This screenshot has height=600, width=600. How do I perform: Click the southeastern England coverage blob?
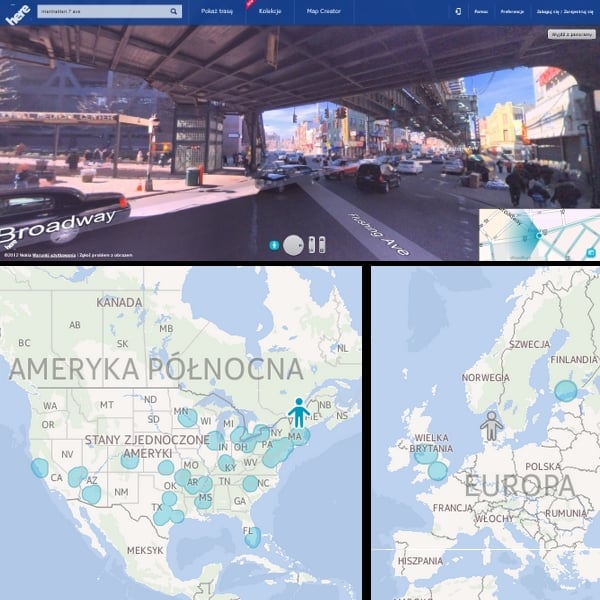[438, 471]
